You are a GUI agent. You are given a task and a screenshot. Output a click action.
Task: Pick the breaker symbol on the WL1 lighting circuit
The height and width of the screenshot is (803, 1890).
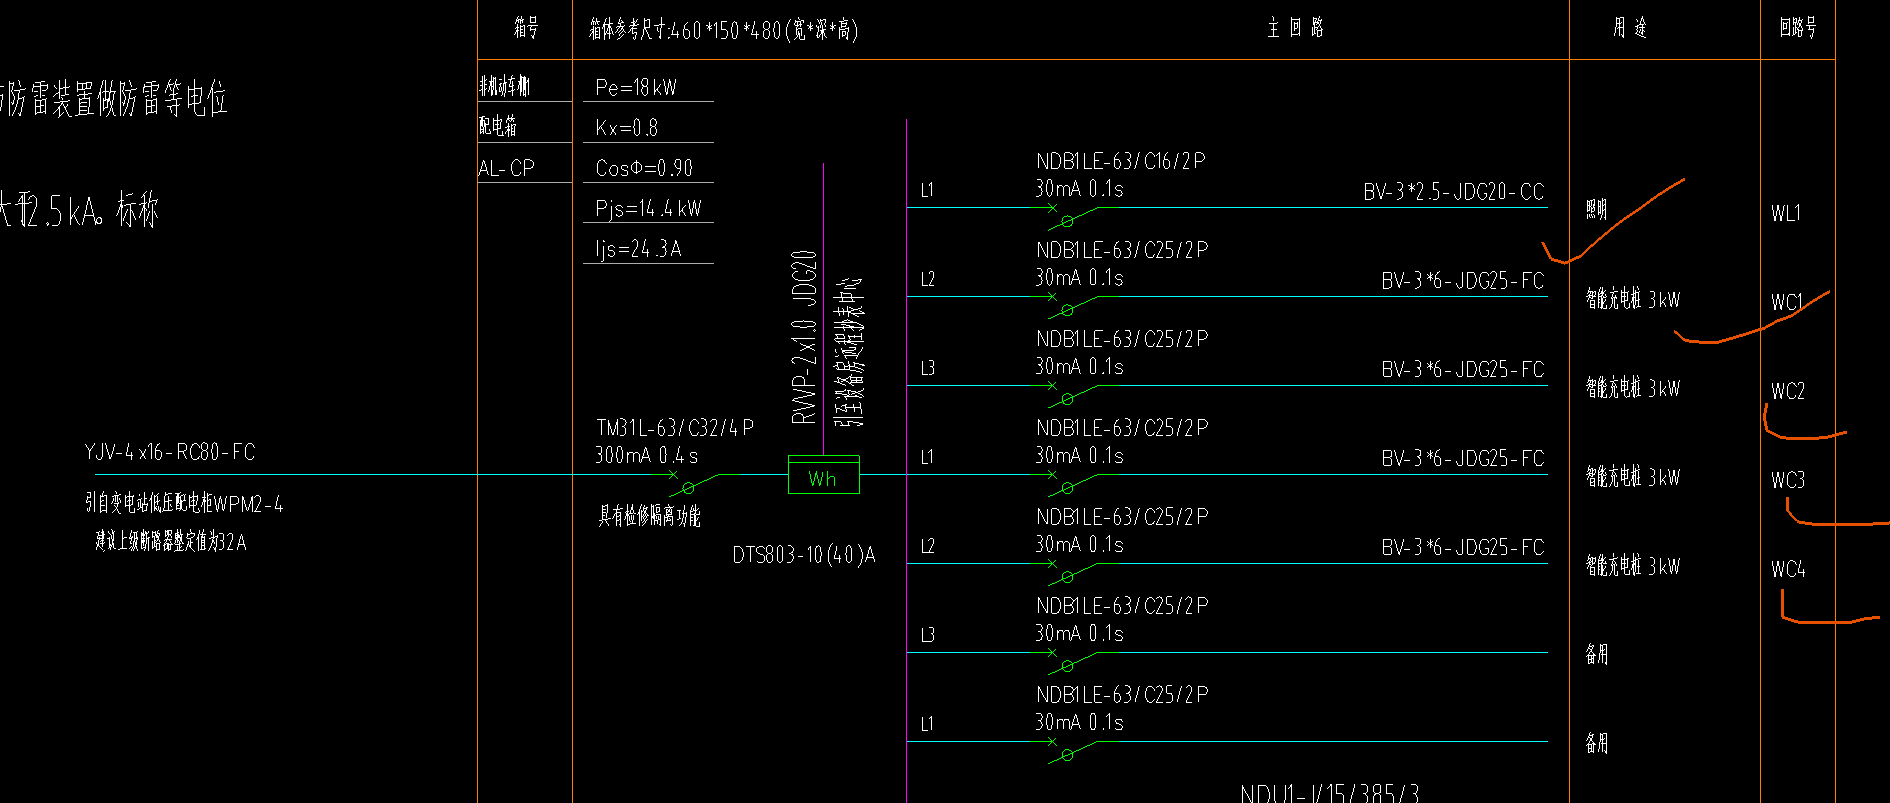1072,216
